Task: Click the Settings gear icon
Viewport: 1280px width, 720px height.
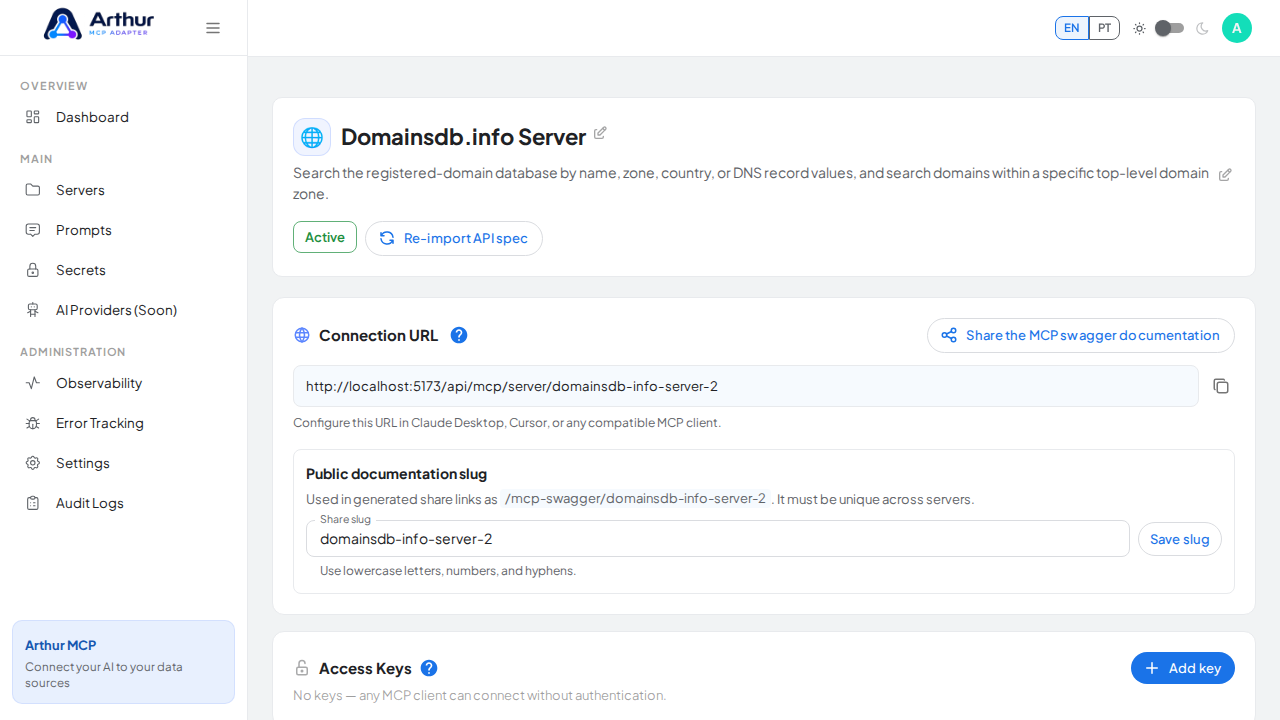Action: [33, 463]
